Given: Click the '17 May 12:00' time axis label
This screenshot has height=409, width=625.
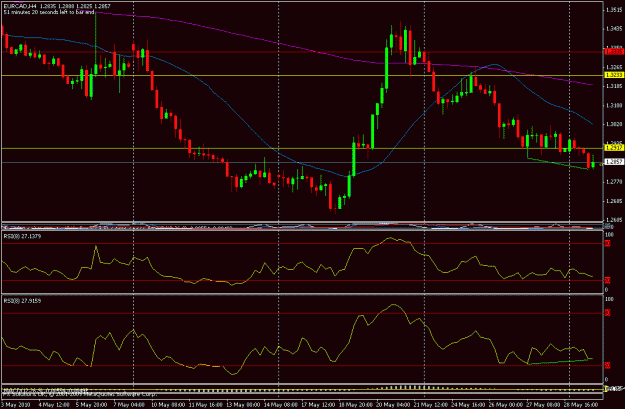Looking at the screenshot, I should coord(319,405).
